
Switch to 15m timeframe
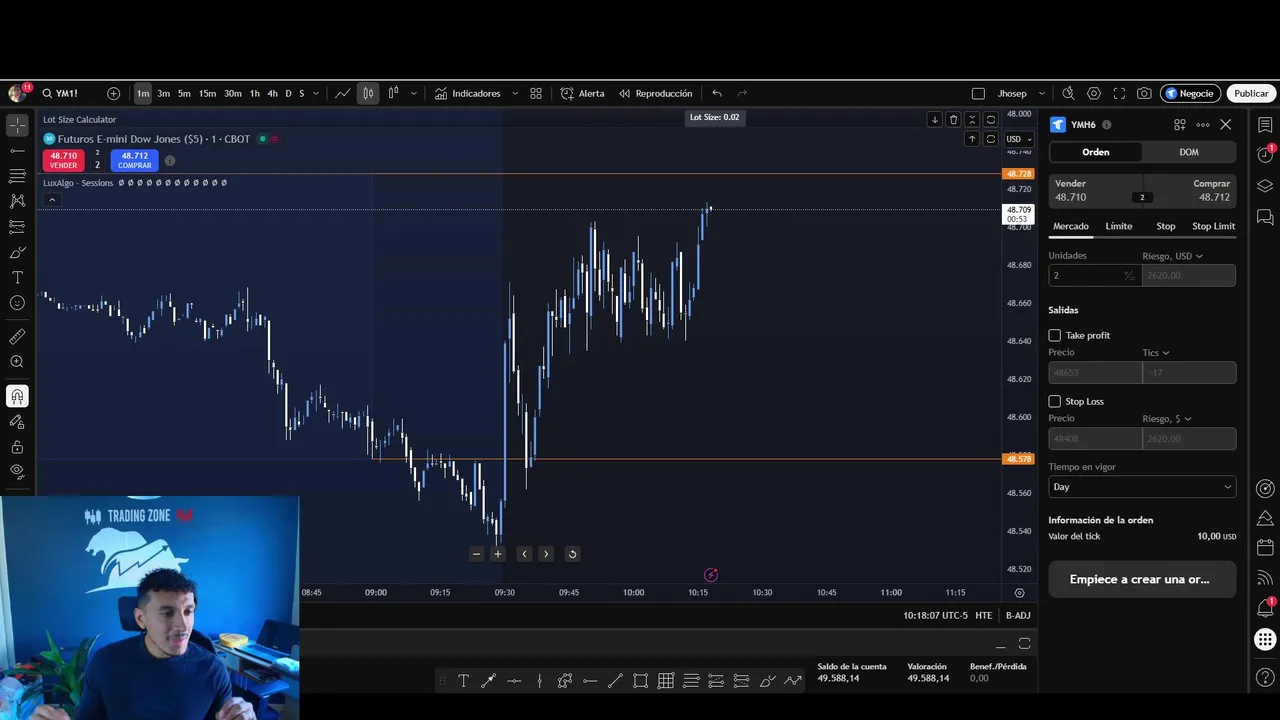pos(207,93)
